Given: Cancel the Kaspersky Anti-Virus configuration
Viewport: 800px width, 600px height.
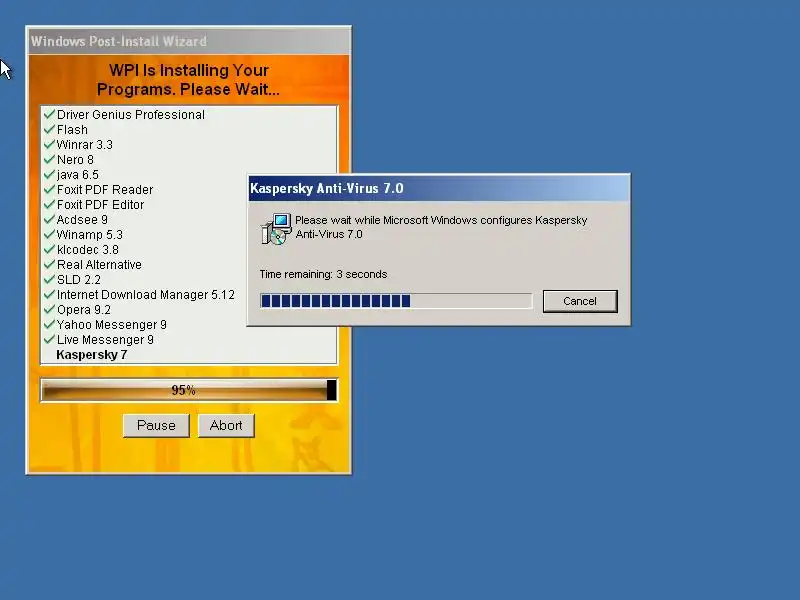Looking at the screenshot, I should 580,301.
